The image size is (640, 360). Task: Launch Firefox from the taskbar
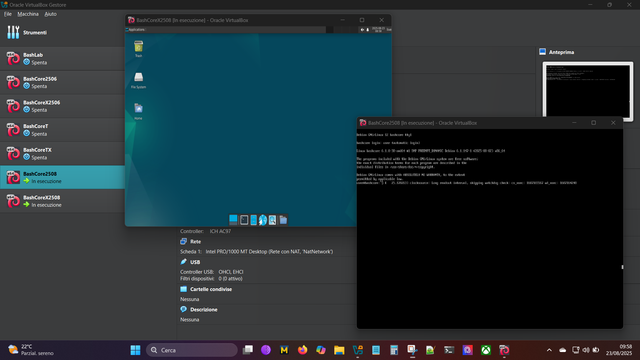pos(302,350)
